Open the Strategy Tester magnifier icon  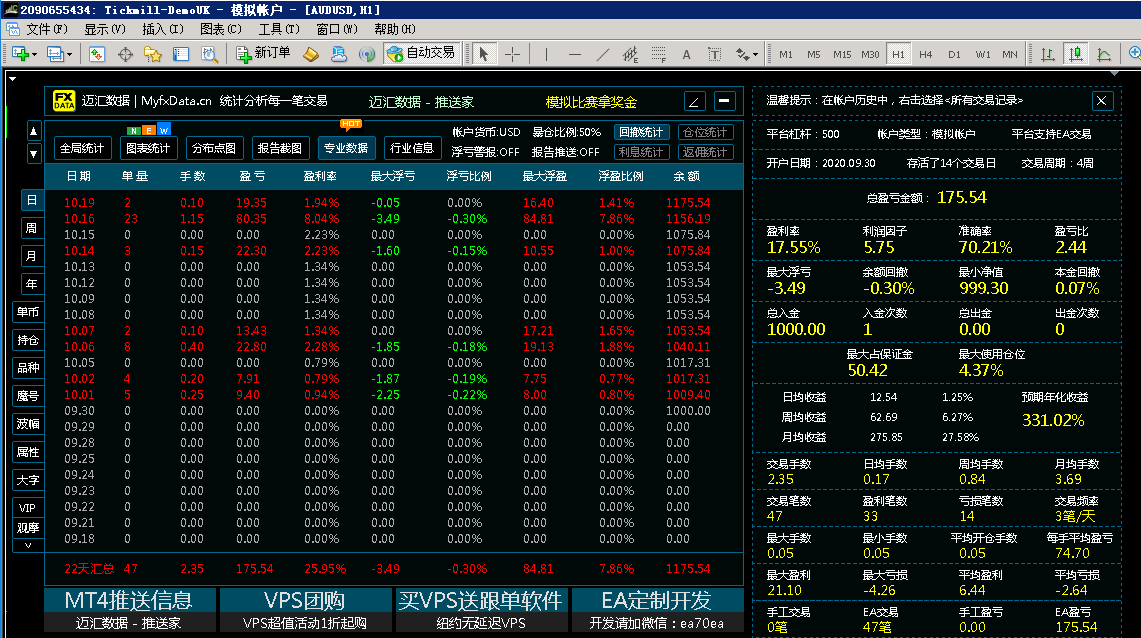(210, 54)
